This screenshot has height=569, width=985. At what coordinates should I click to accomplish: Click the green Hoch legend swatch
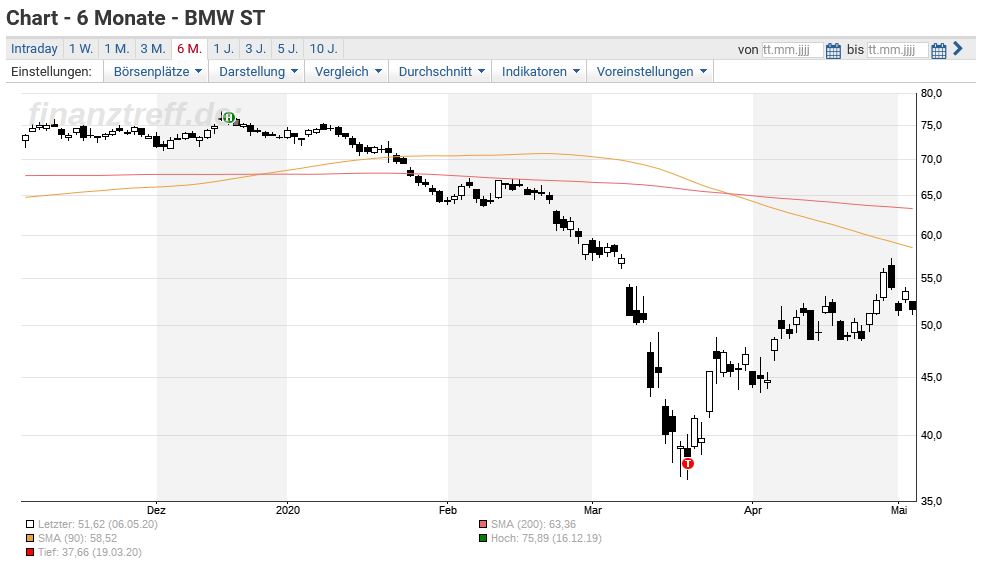[x=482, y=538]
